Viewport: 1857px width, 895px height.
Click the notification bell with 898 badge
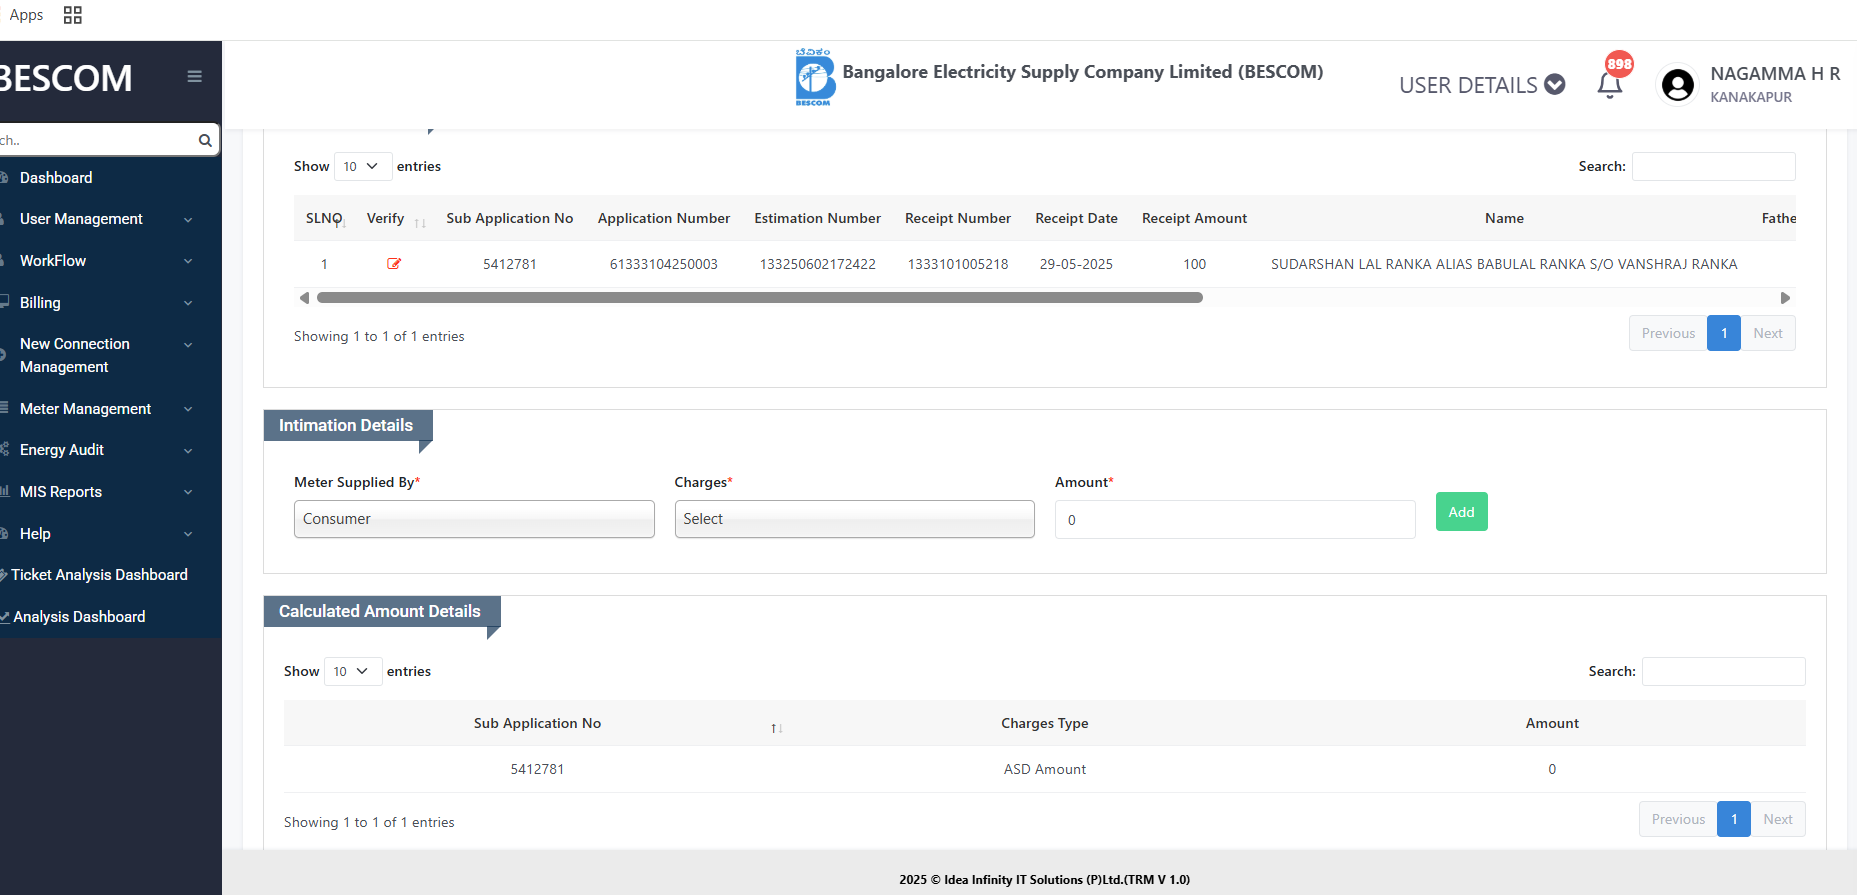point(1610,85)
